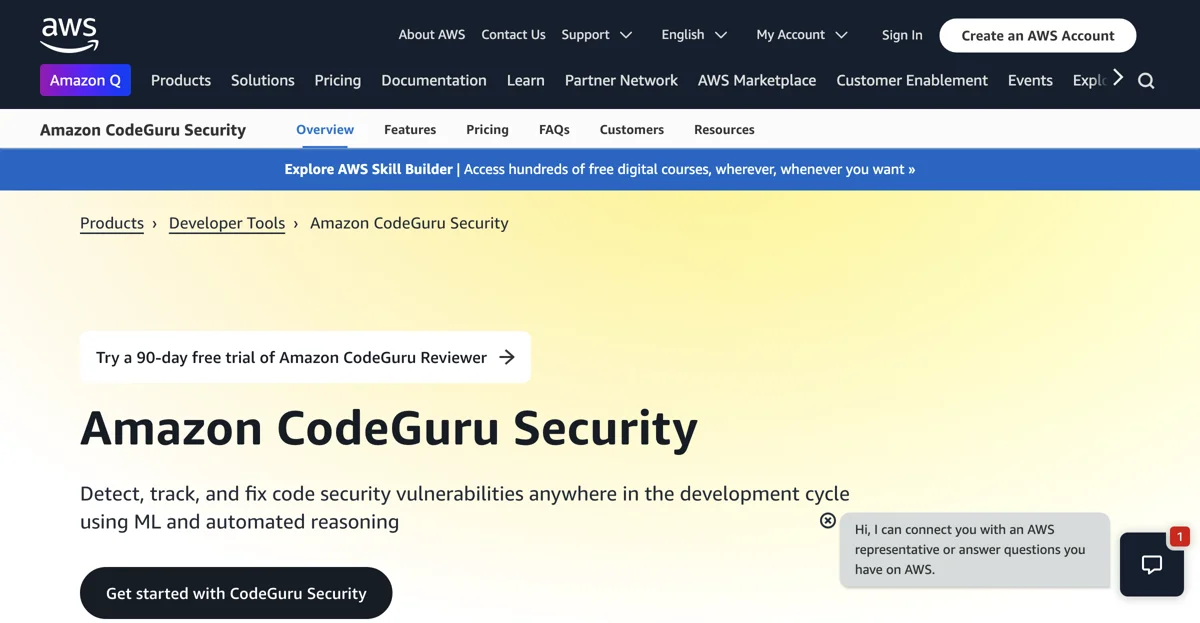
Task: Open the Learn menu
Action: coord(526,80)
